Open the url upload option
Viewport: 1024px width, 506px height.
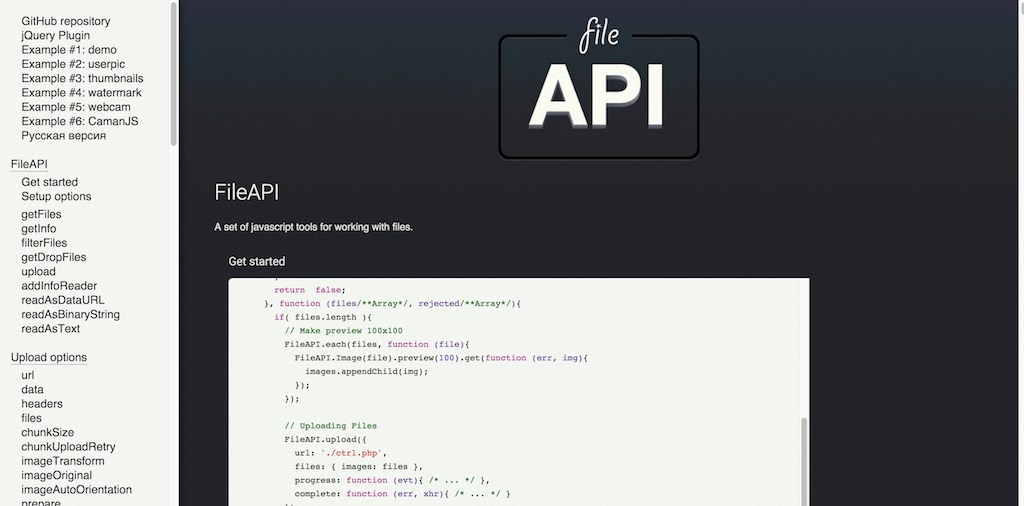pos(27,375)
